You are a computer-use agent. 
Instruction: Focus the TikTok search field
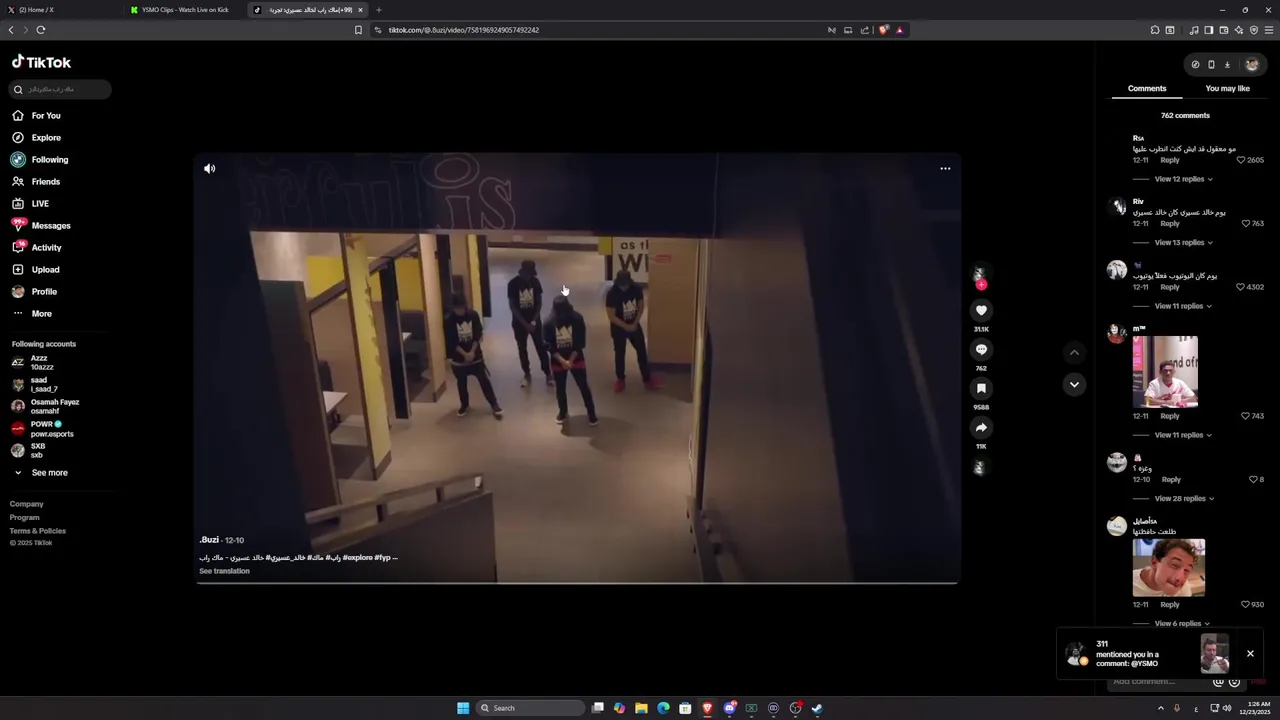tap(61, 90)
